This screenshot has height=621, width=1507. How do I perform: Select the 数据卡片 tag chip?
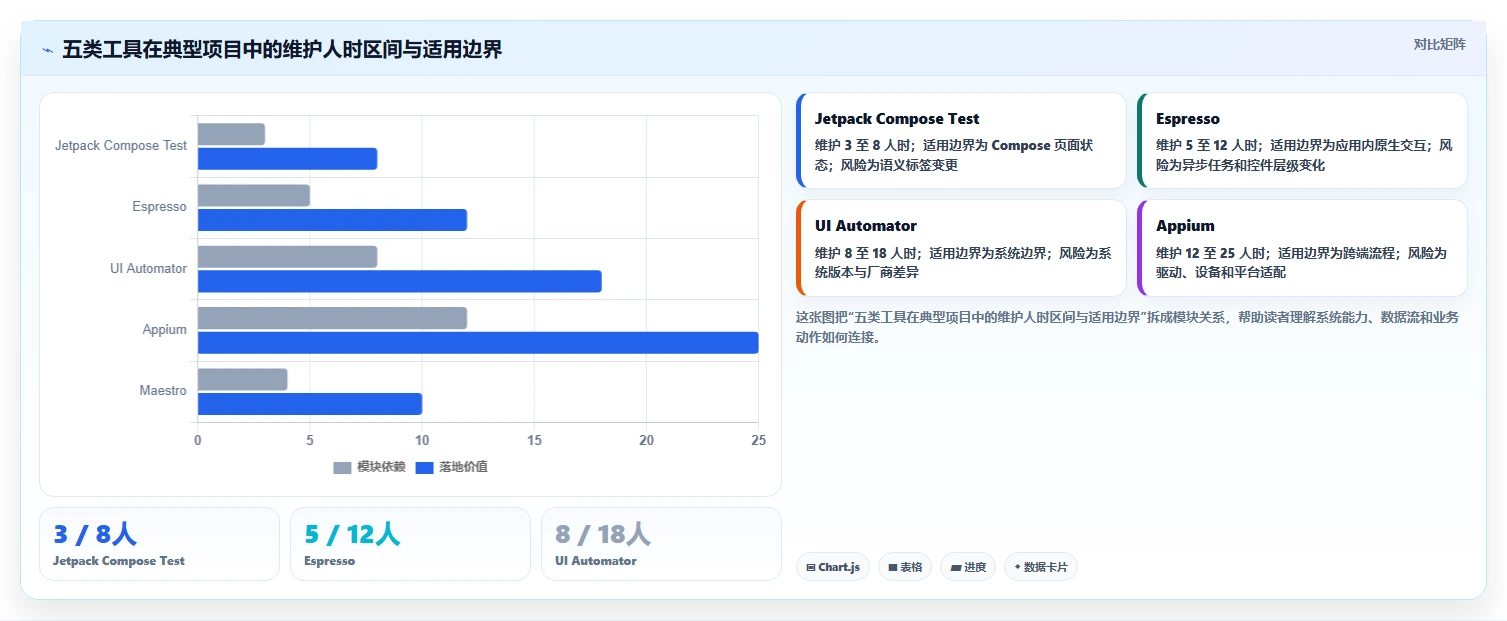click(1041, 567)
